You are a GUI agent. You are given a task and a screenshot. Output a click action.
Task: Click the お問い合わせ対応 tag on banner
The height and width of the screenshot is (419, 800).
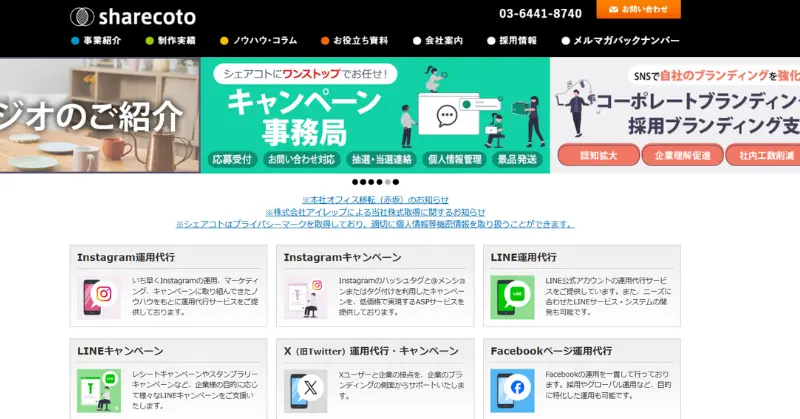[302, 160]
